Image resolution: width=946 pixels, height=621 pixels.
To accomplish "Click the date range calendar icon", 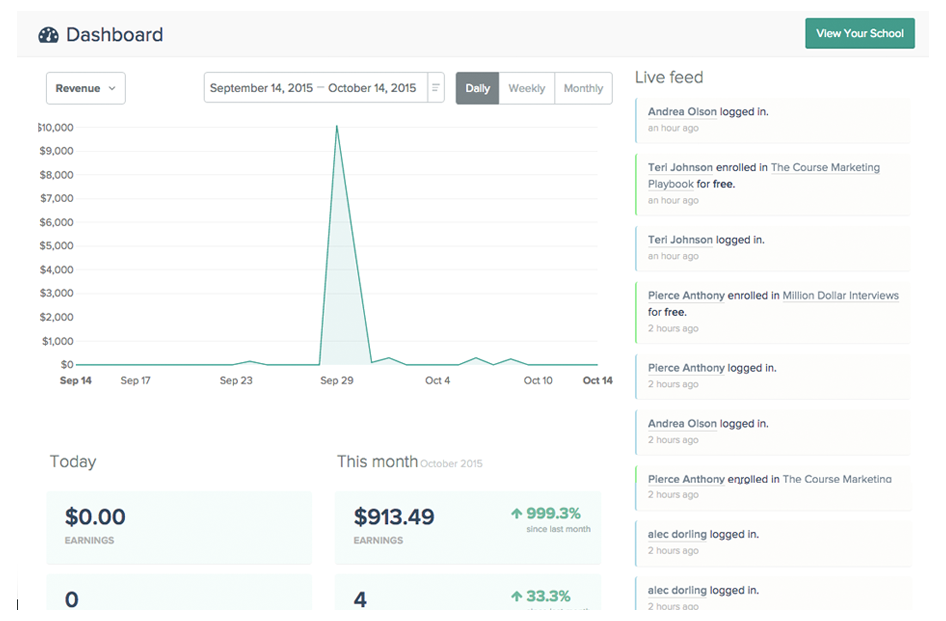I will coord(436,88).
